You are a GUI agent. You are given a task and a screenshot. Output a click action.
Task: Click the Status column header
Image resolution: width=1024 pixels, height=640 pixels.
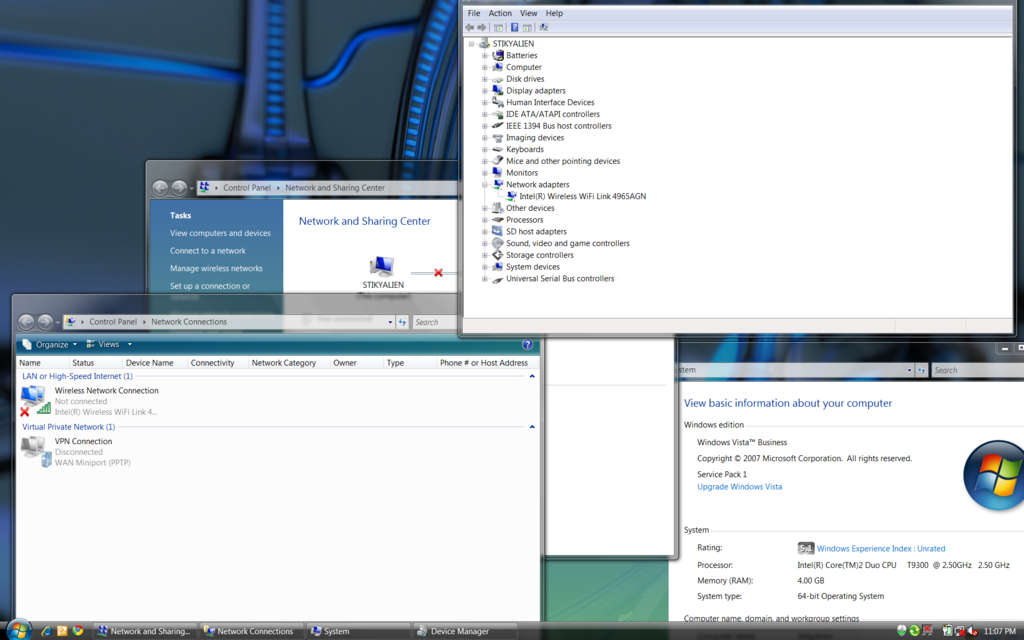tap(96, 363)
